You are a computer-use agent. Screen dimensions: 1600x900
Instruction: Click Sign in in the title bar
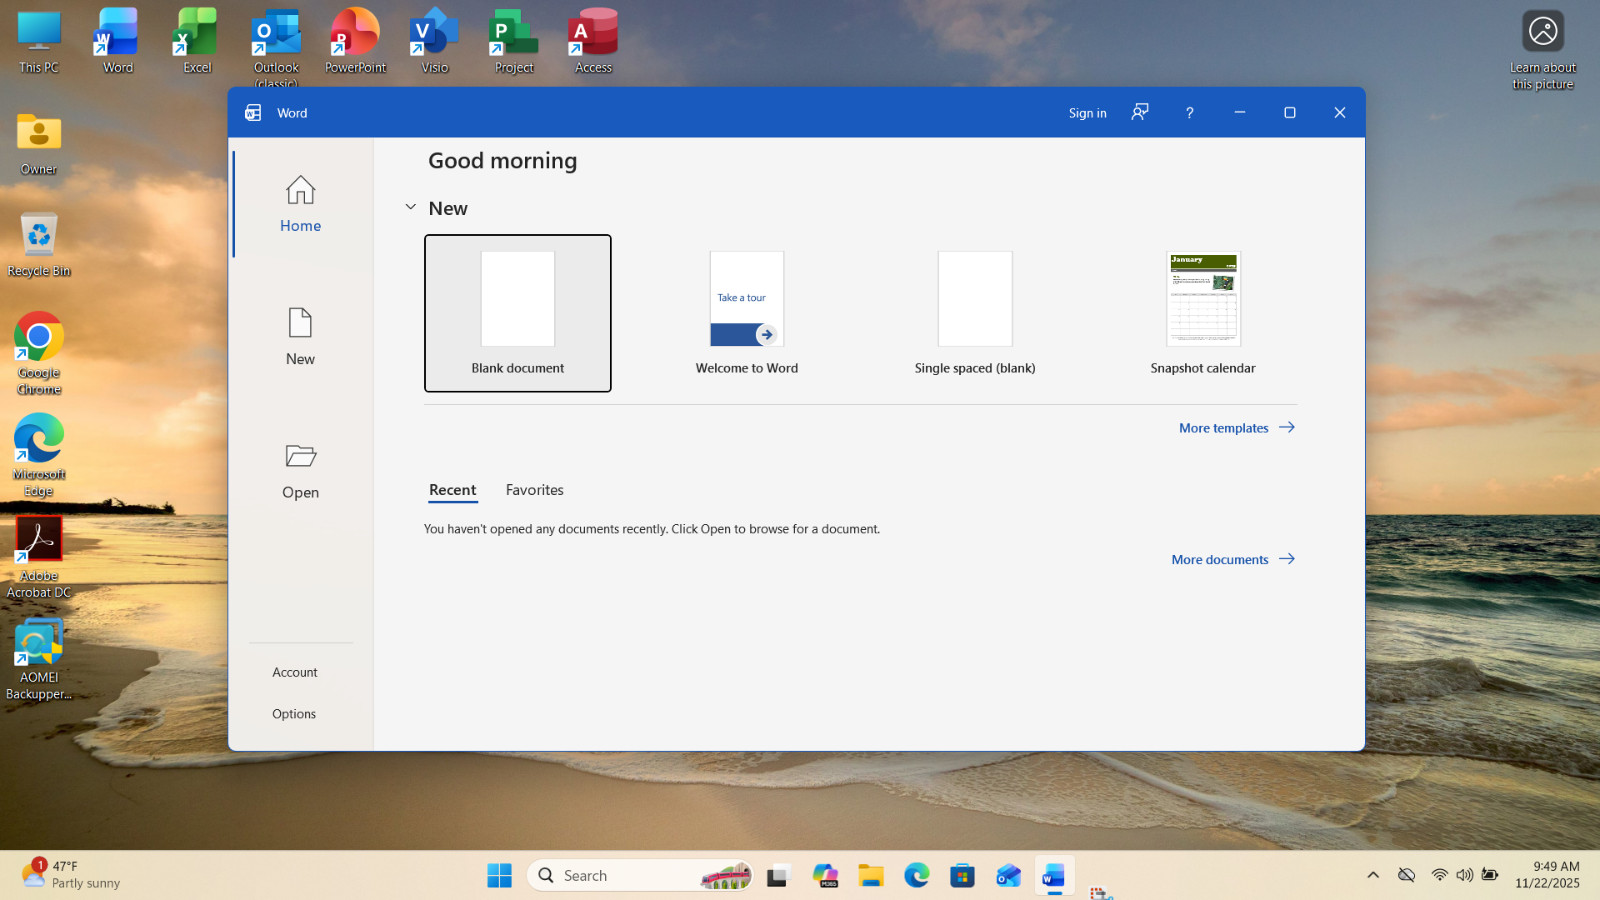tap(1087, 113)
